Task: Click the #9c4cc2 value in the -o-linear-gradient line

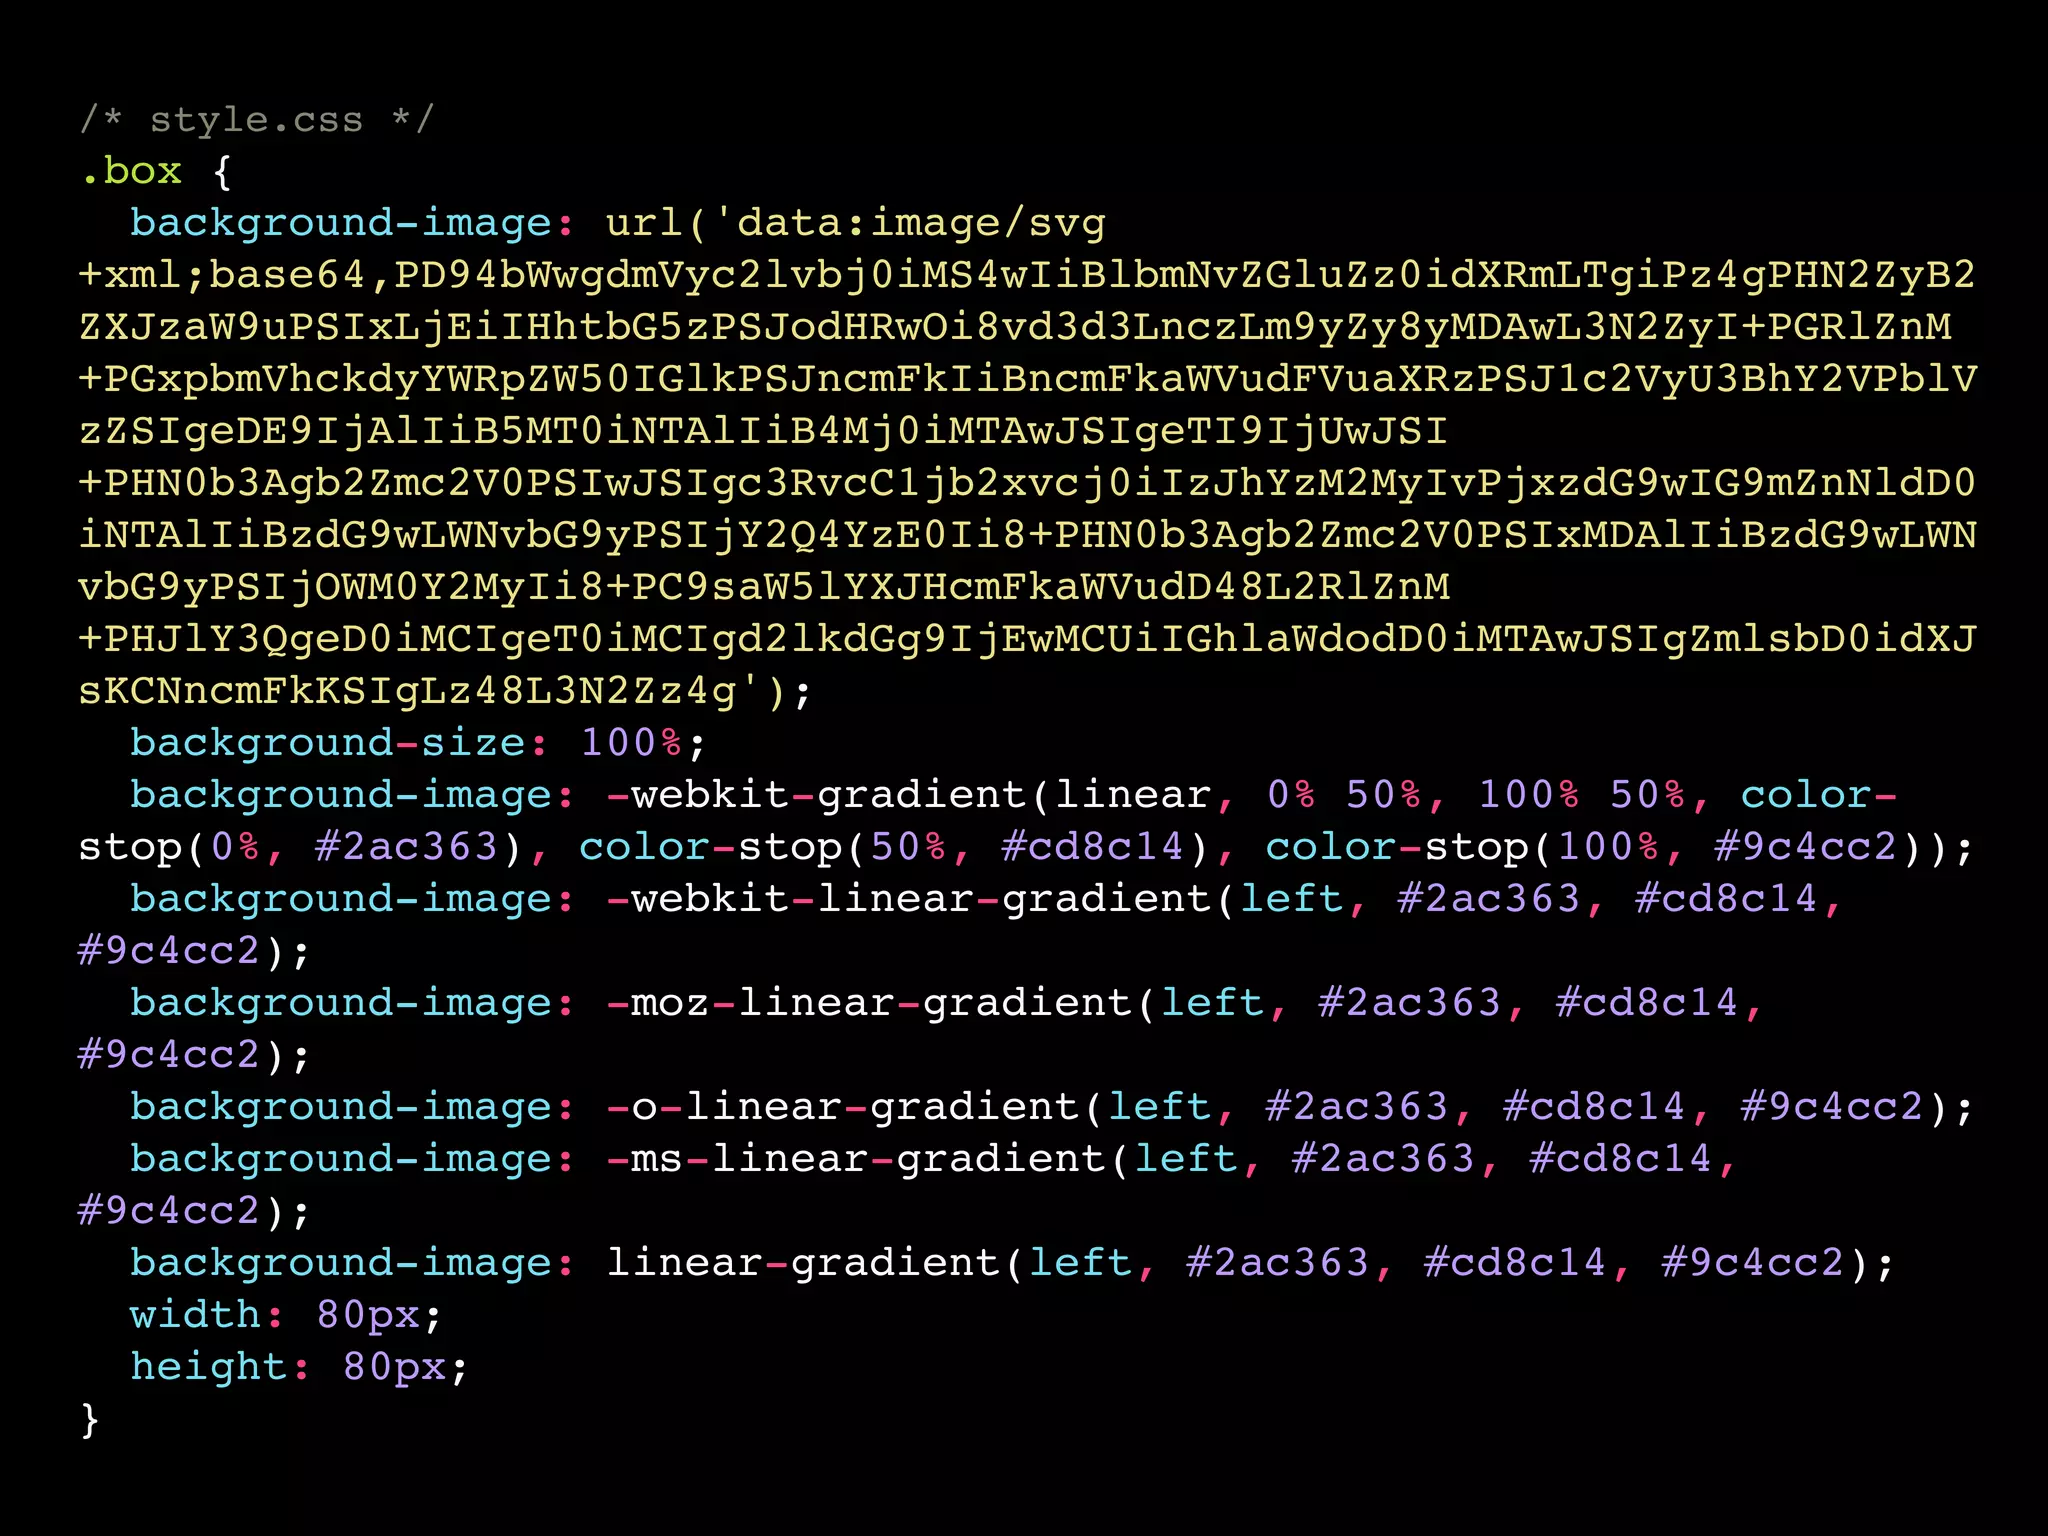Action: pyautogui.click(x=1832, y=1107)
